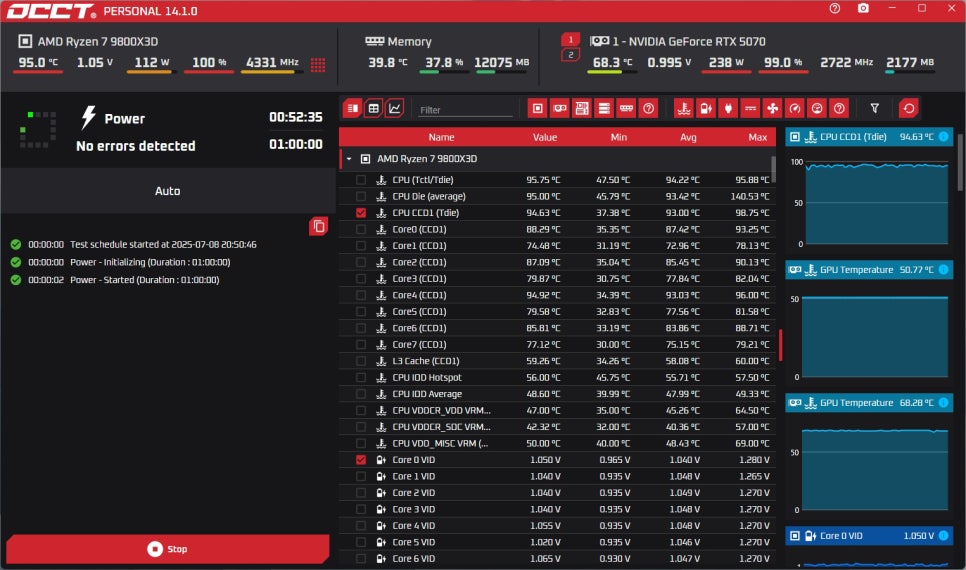
Task: Open the red CPU core grid icon
Action: [x=318, y=65]
